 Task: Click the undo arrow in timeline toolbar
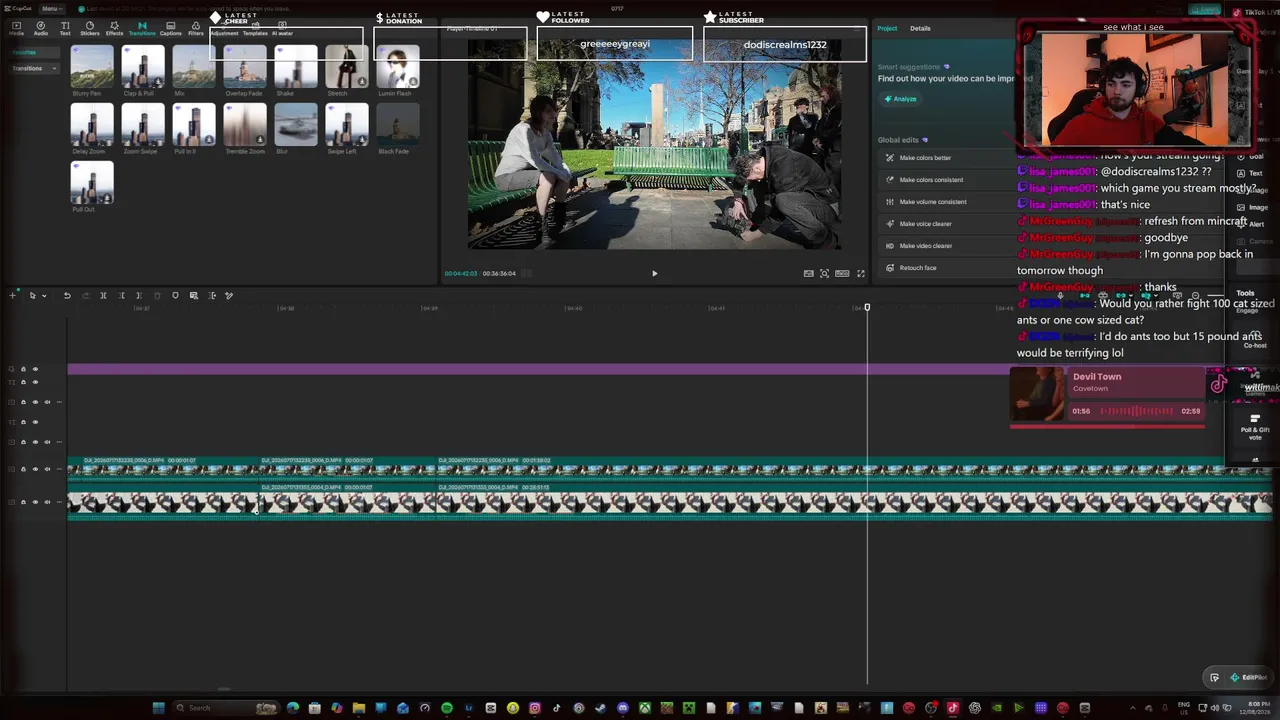(x=67, y=295)
